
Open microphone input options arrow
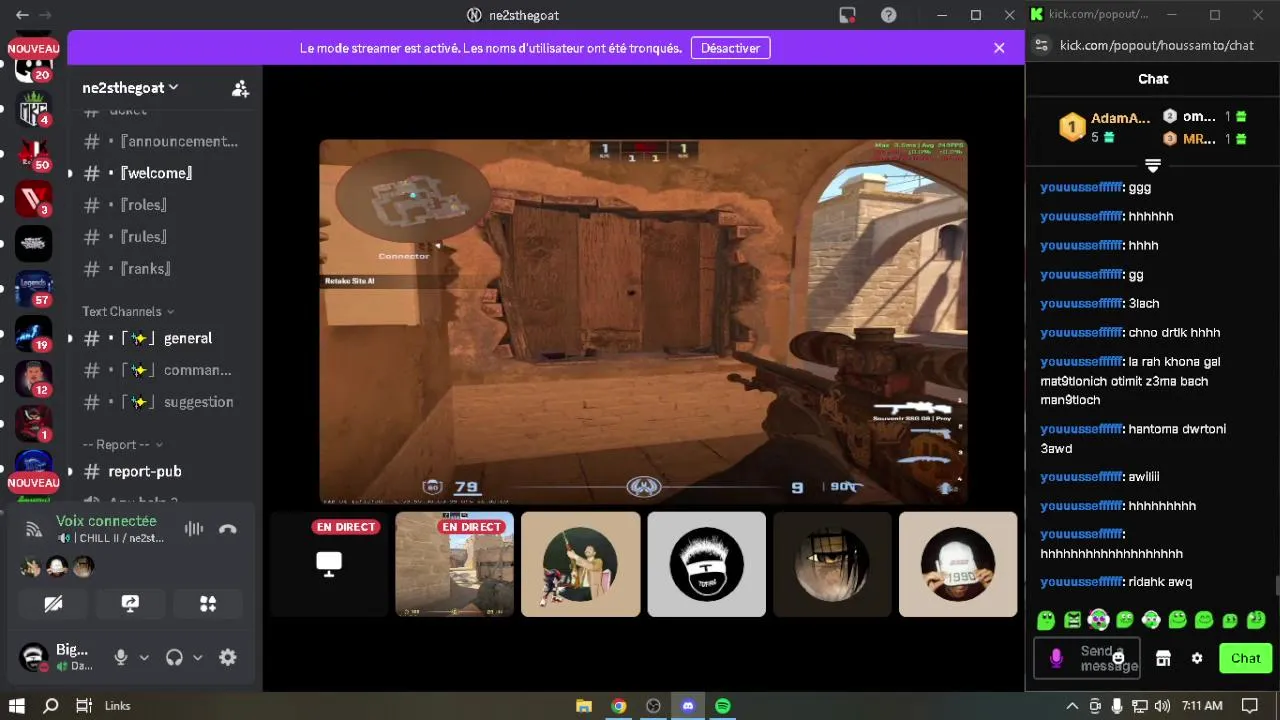tap(144, 658)
